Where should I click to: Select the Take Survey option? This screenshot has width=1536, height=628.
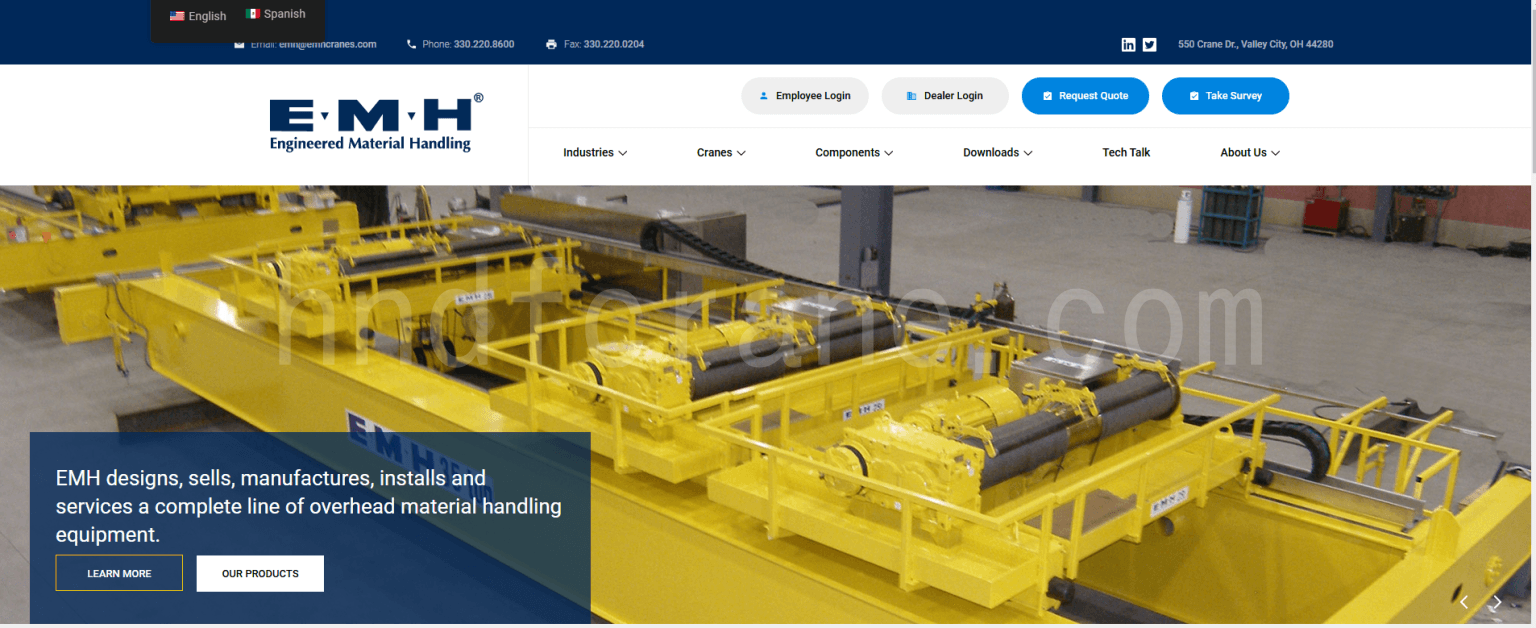pyautogui.click(x=1225, y=95)
